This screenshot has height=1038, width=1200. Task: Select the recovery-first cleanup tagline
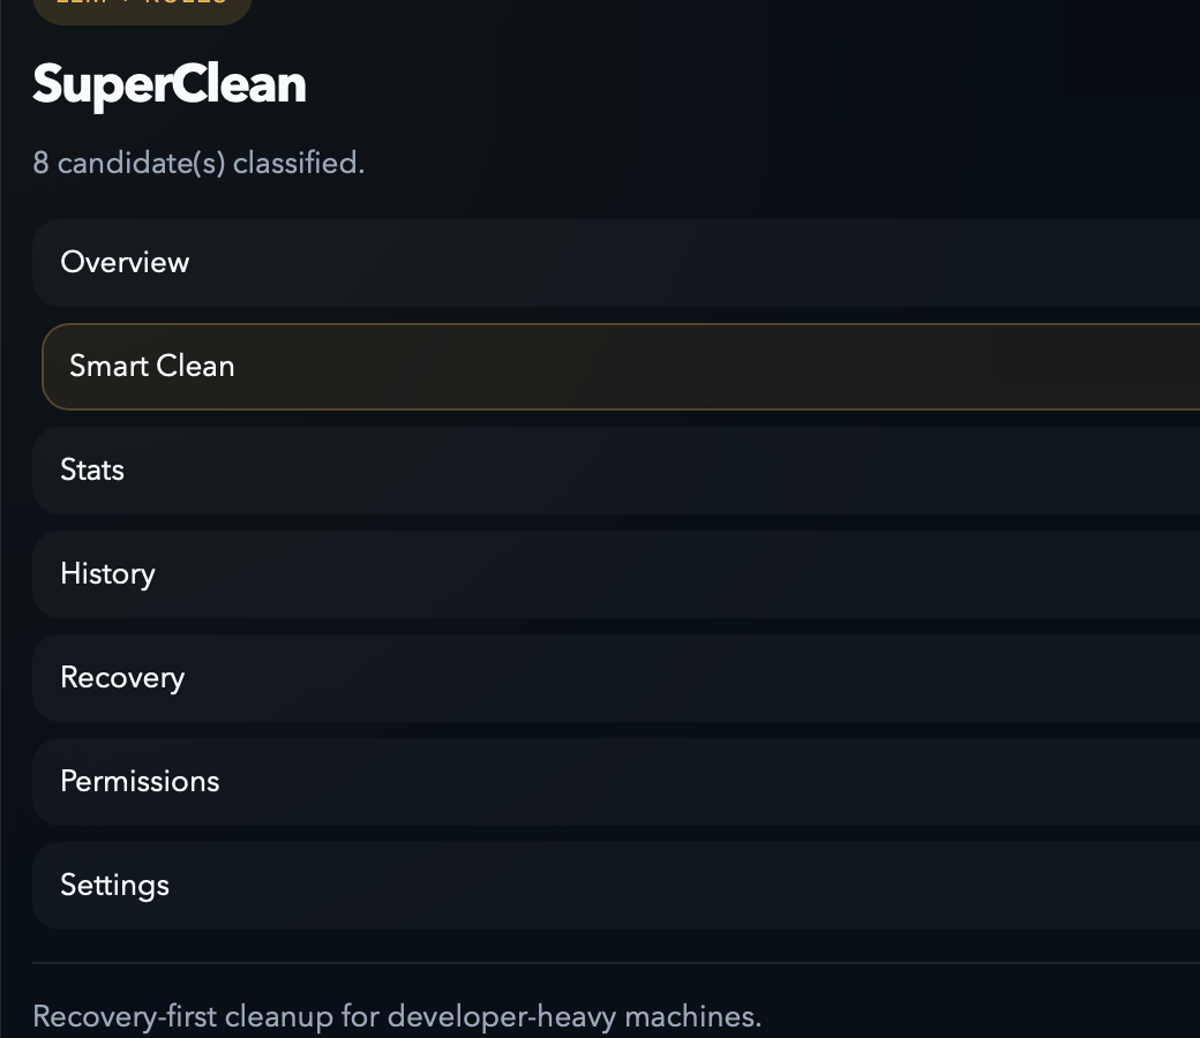397,1016
